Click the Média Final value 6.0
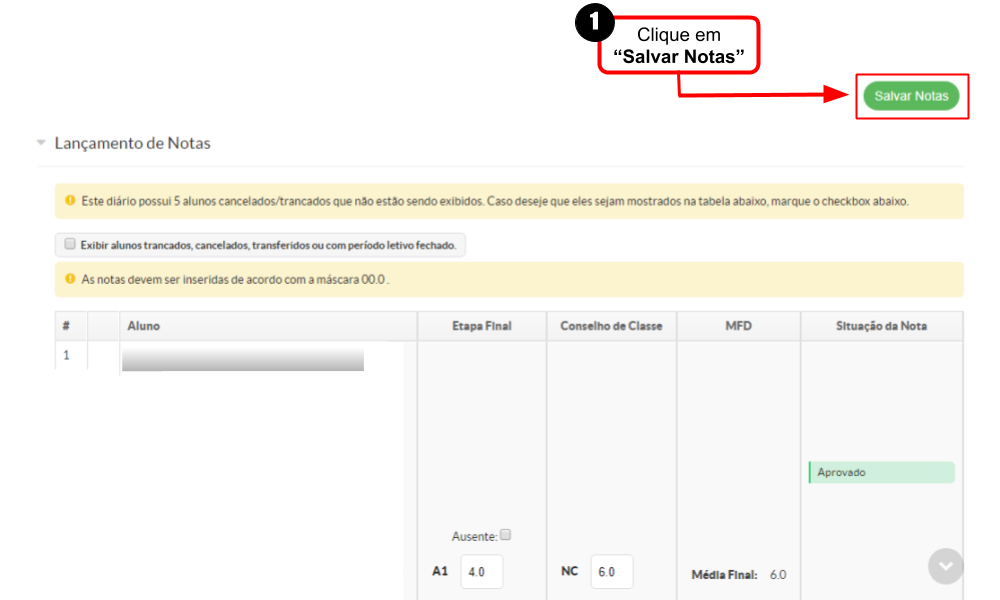1000x600 pixels. click(778, 574)
